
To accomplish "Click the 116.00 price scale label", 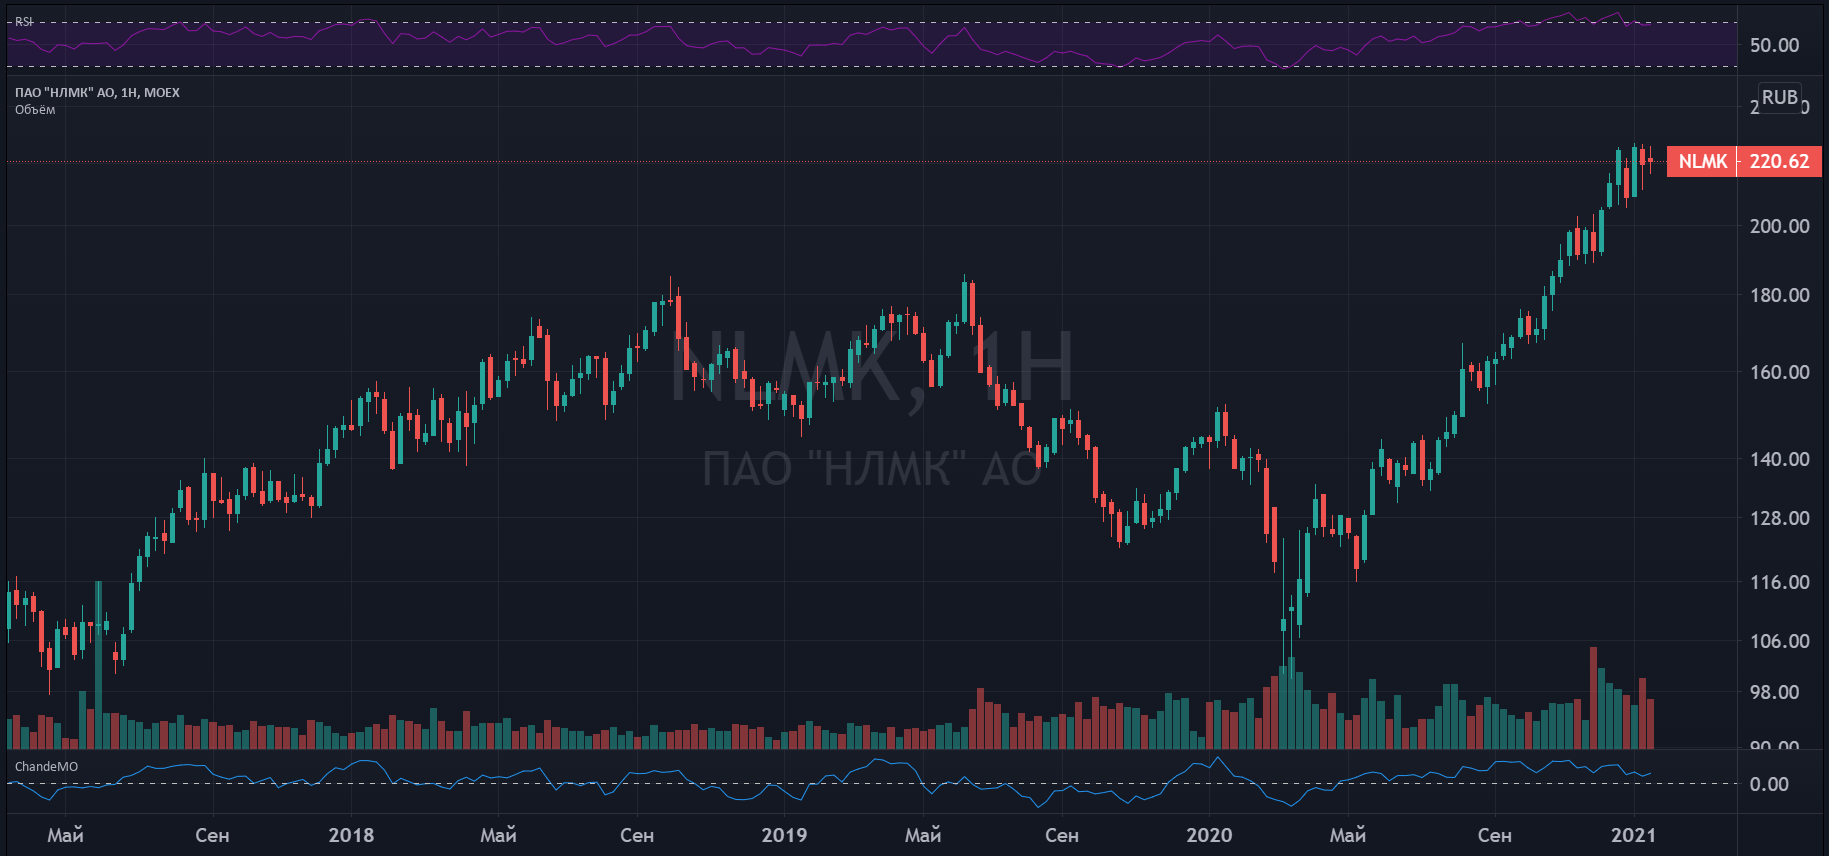I will [1779, 582].
